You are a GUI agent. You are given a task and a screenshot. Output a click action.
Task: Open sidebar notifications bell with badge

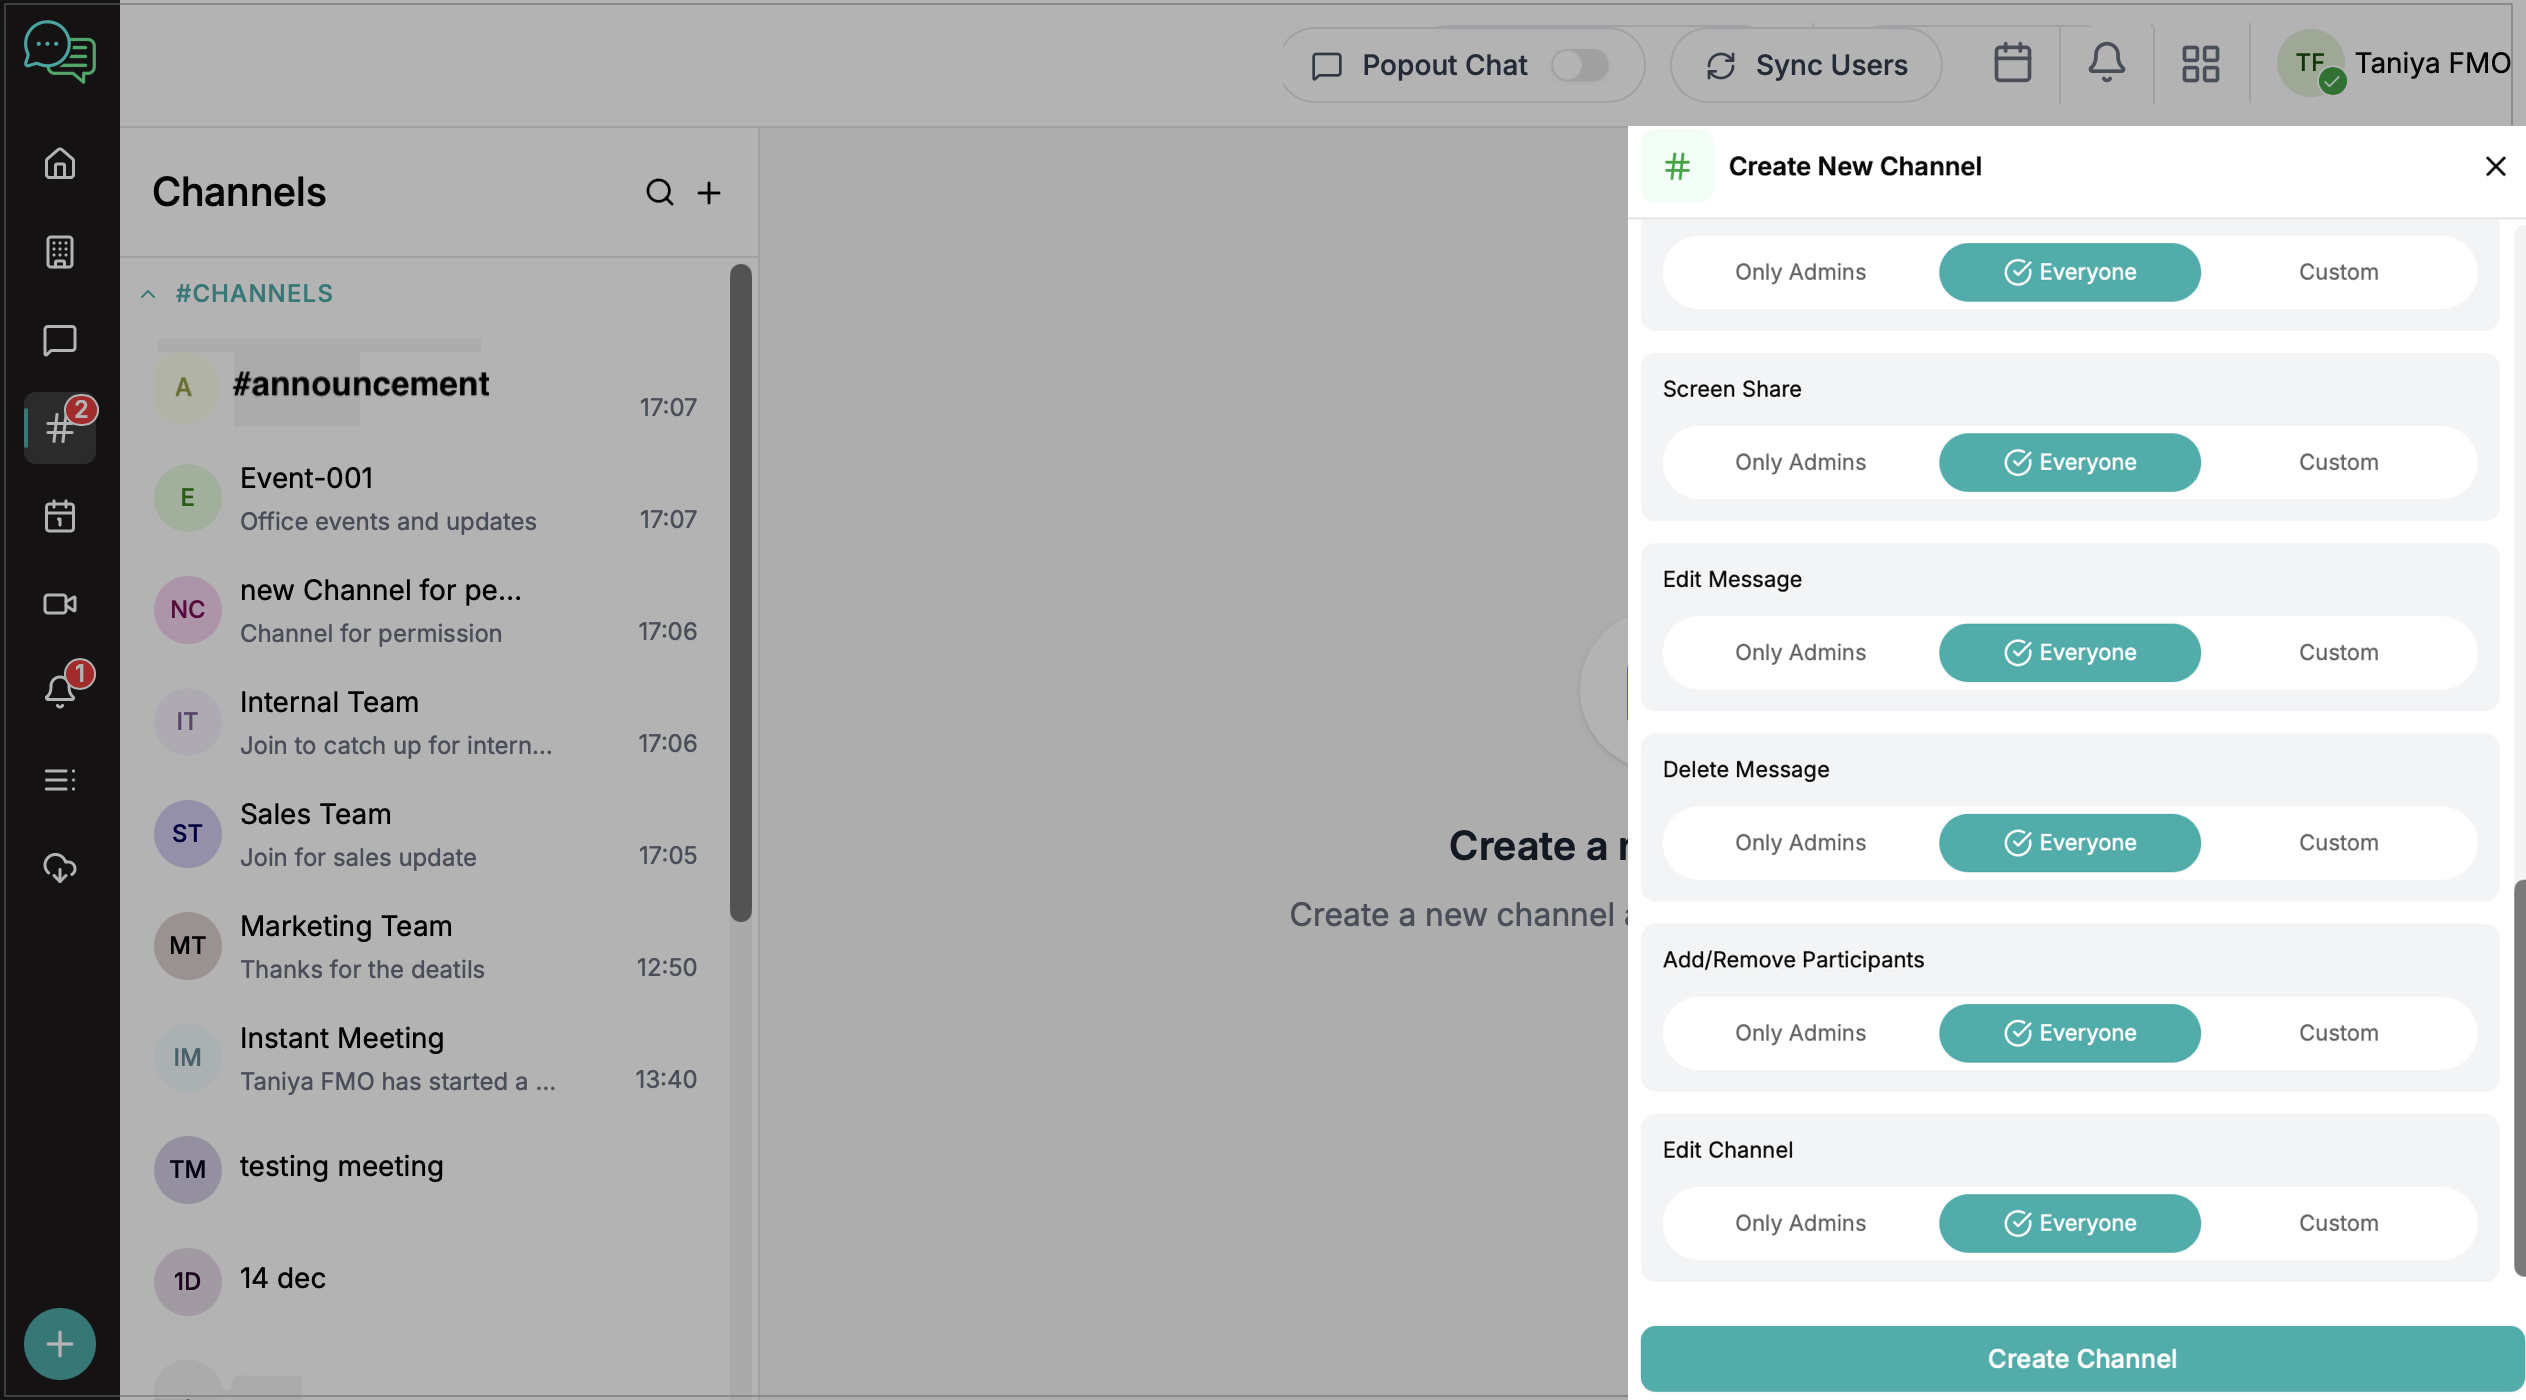60,690
